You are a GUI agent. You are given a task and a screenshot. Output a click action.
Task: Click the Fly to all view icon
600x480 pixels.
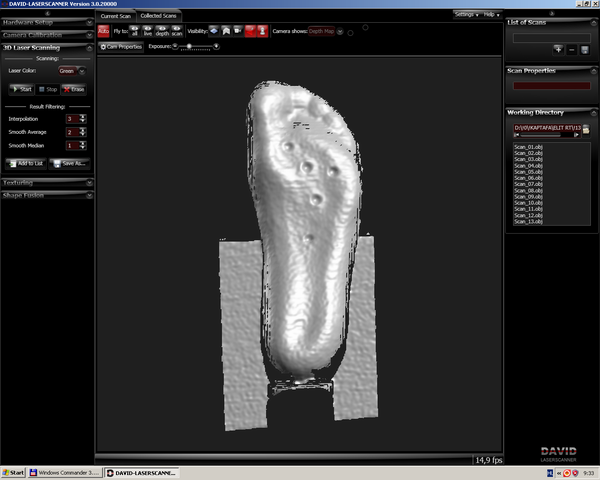point(135,31)
